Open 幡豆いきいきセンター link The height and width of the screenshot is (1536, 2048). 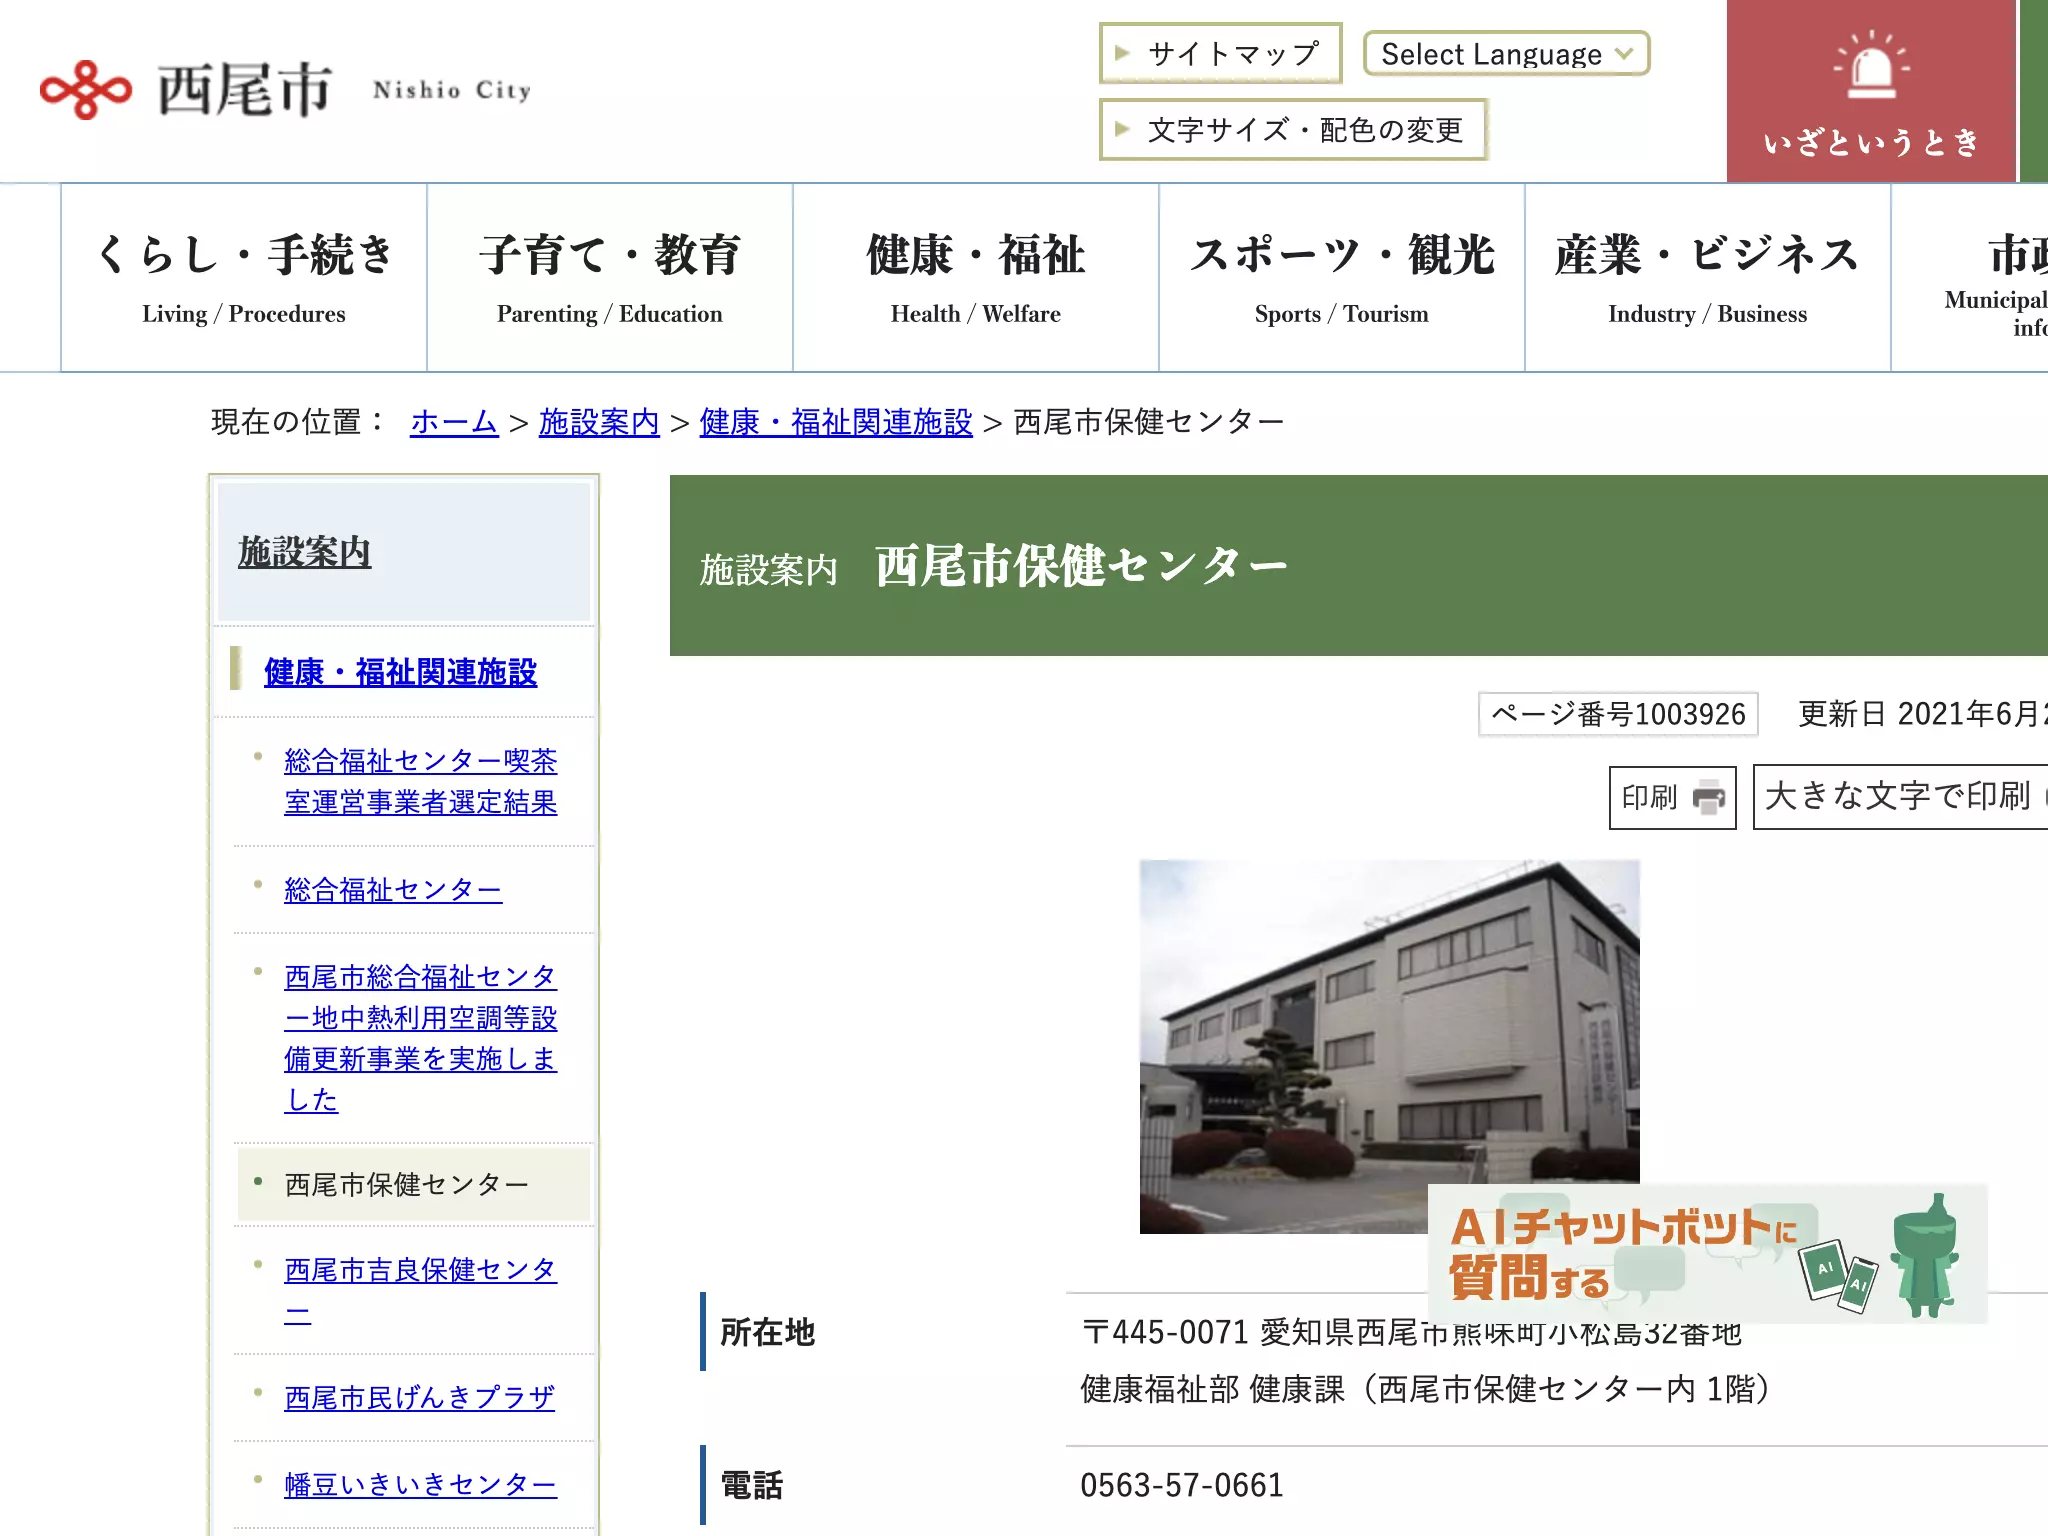click(420, 1485)
